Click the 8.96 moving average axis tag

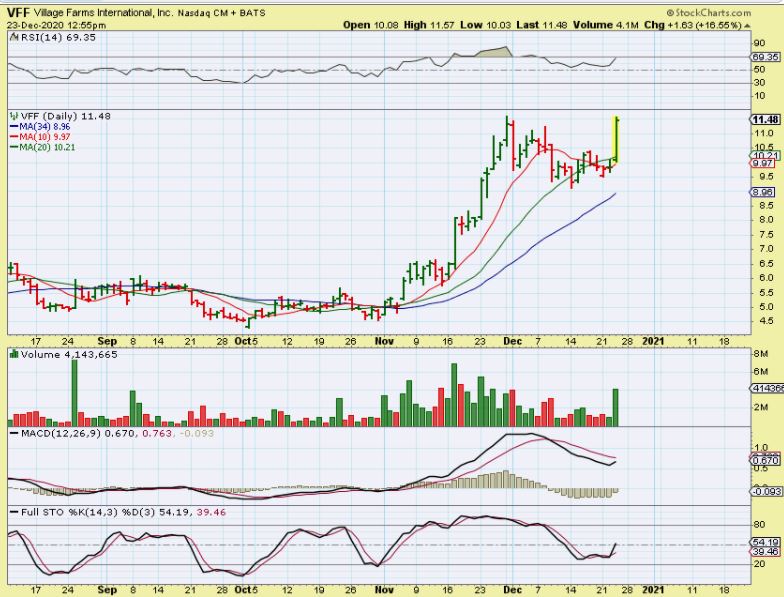click(763, 192)
